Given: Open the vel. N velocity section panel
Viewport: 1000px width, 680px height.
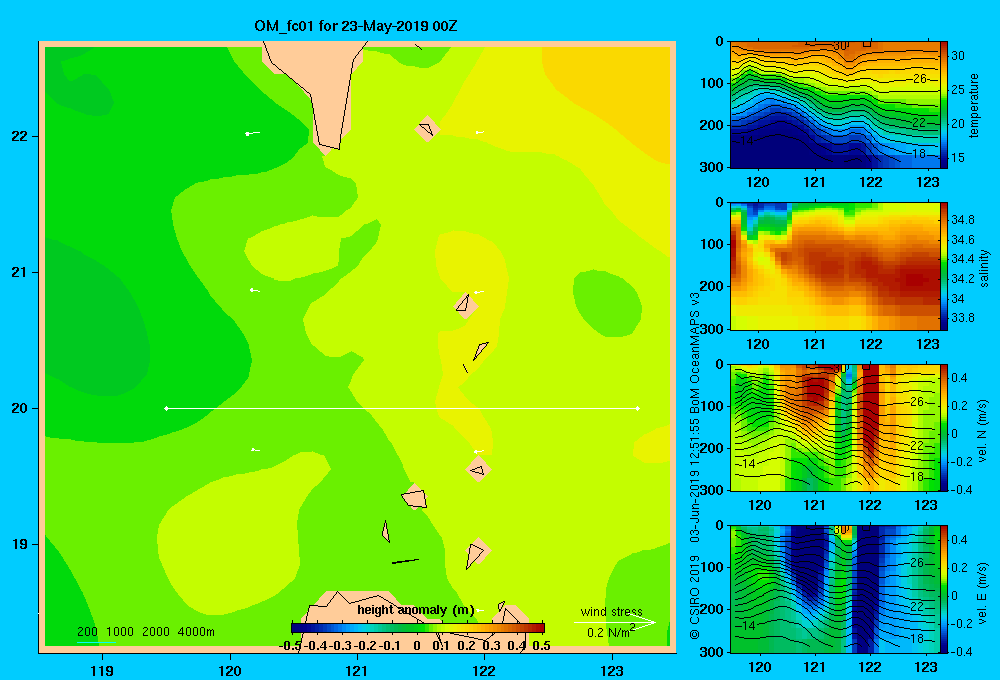Looking at the screenshot, I should point(834,427).
